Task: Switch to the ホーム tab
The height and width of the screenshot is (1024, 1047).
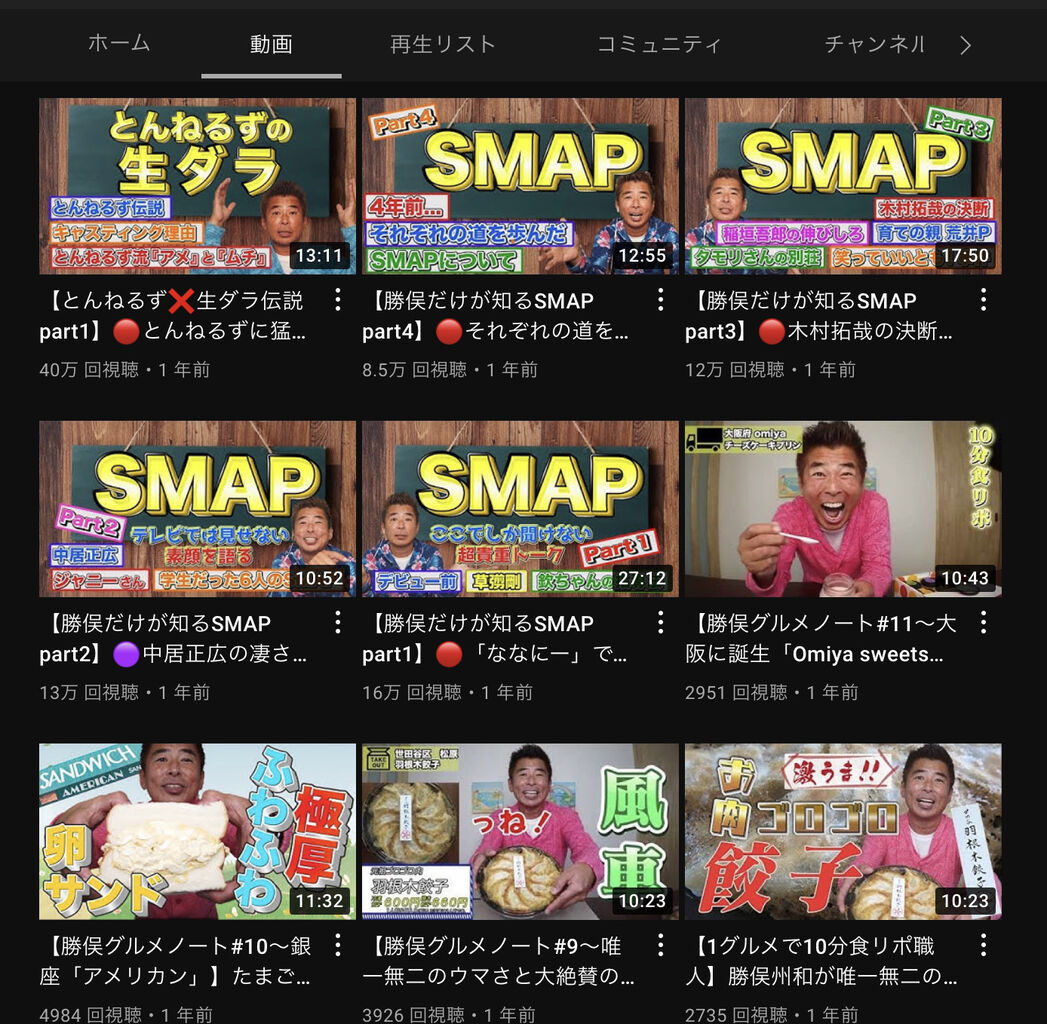Action: click(x=119, y=43)
